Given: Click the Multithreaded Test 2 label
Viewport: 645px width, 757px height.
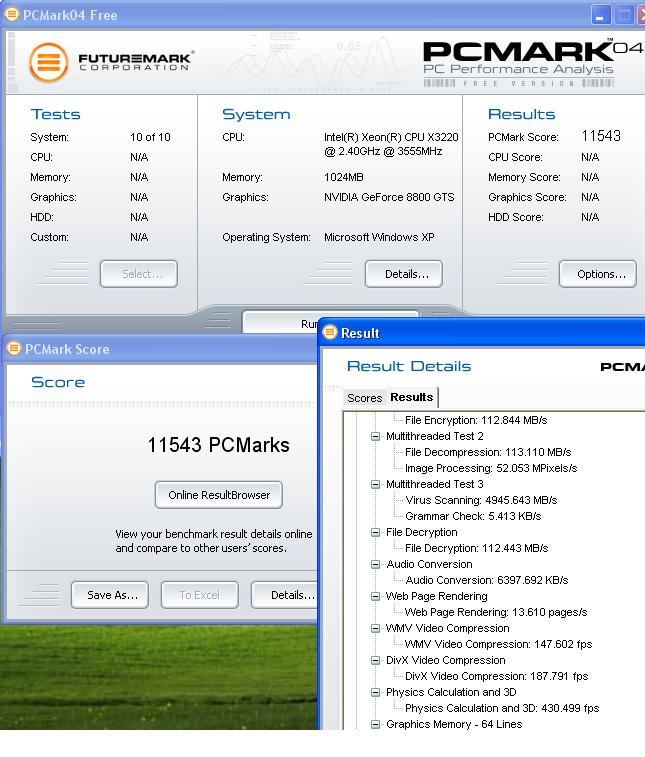Looking at the screenshot, I should point(435,436).
